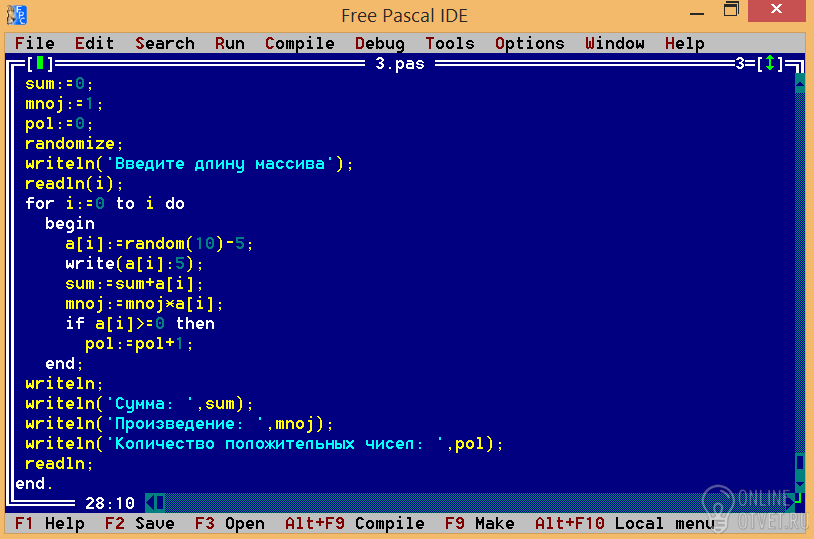Close the Free Pascal IDE window
The image size is (814, 539).
coord(777,10)
